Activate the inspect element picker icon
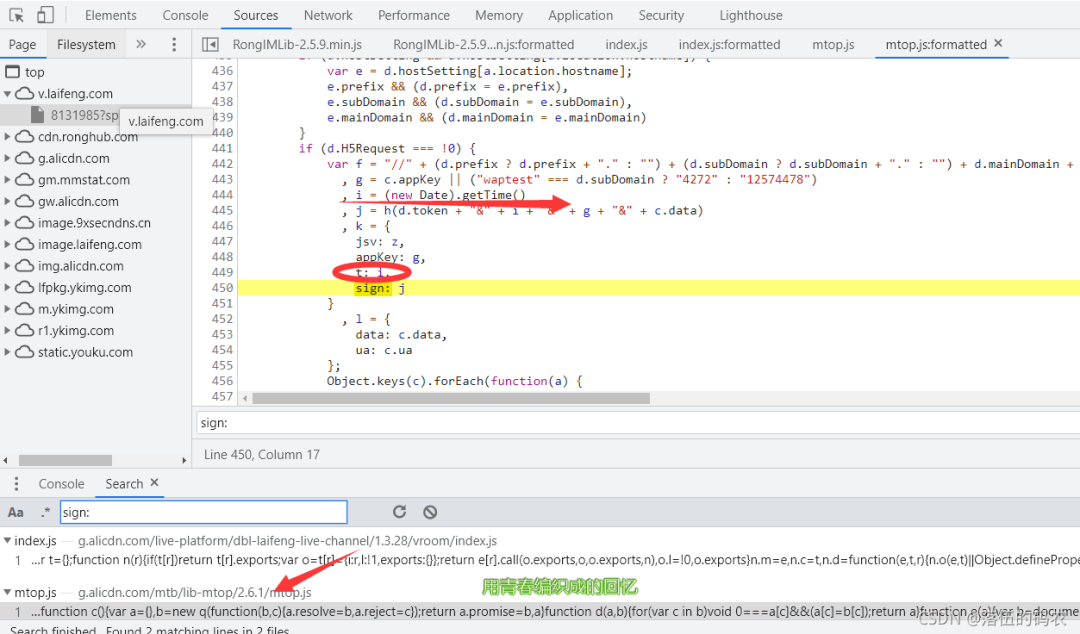 click(17, 14)
